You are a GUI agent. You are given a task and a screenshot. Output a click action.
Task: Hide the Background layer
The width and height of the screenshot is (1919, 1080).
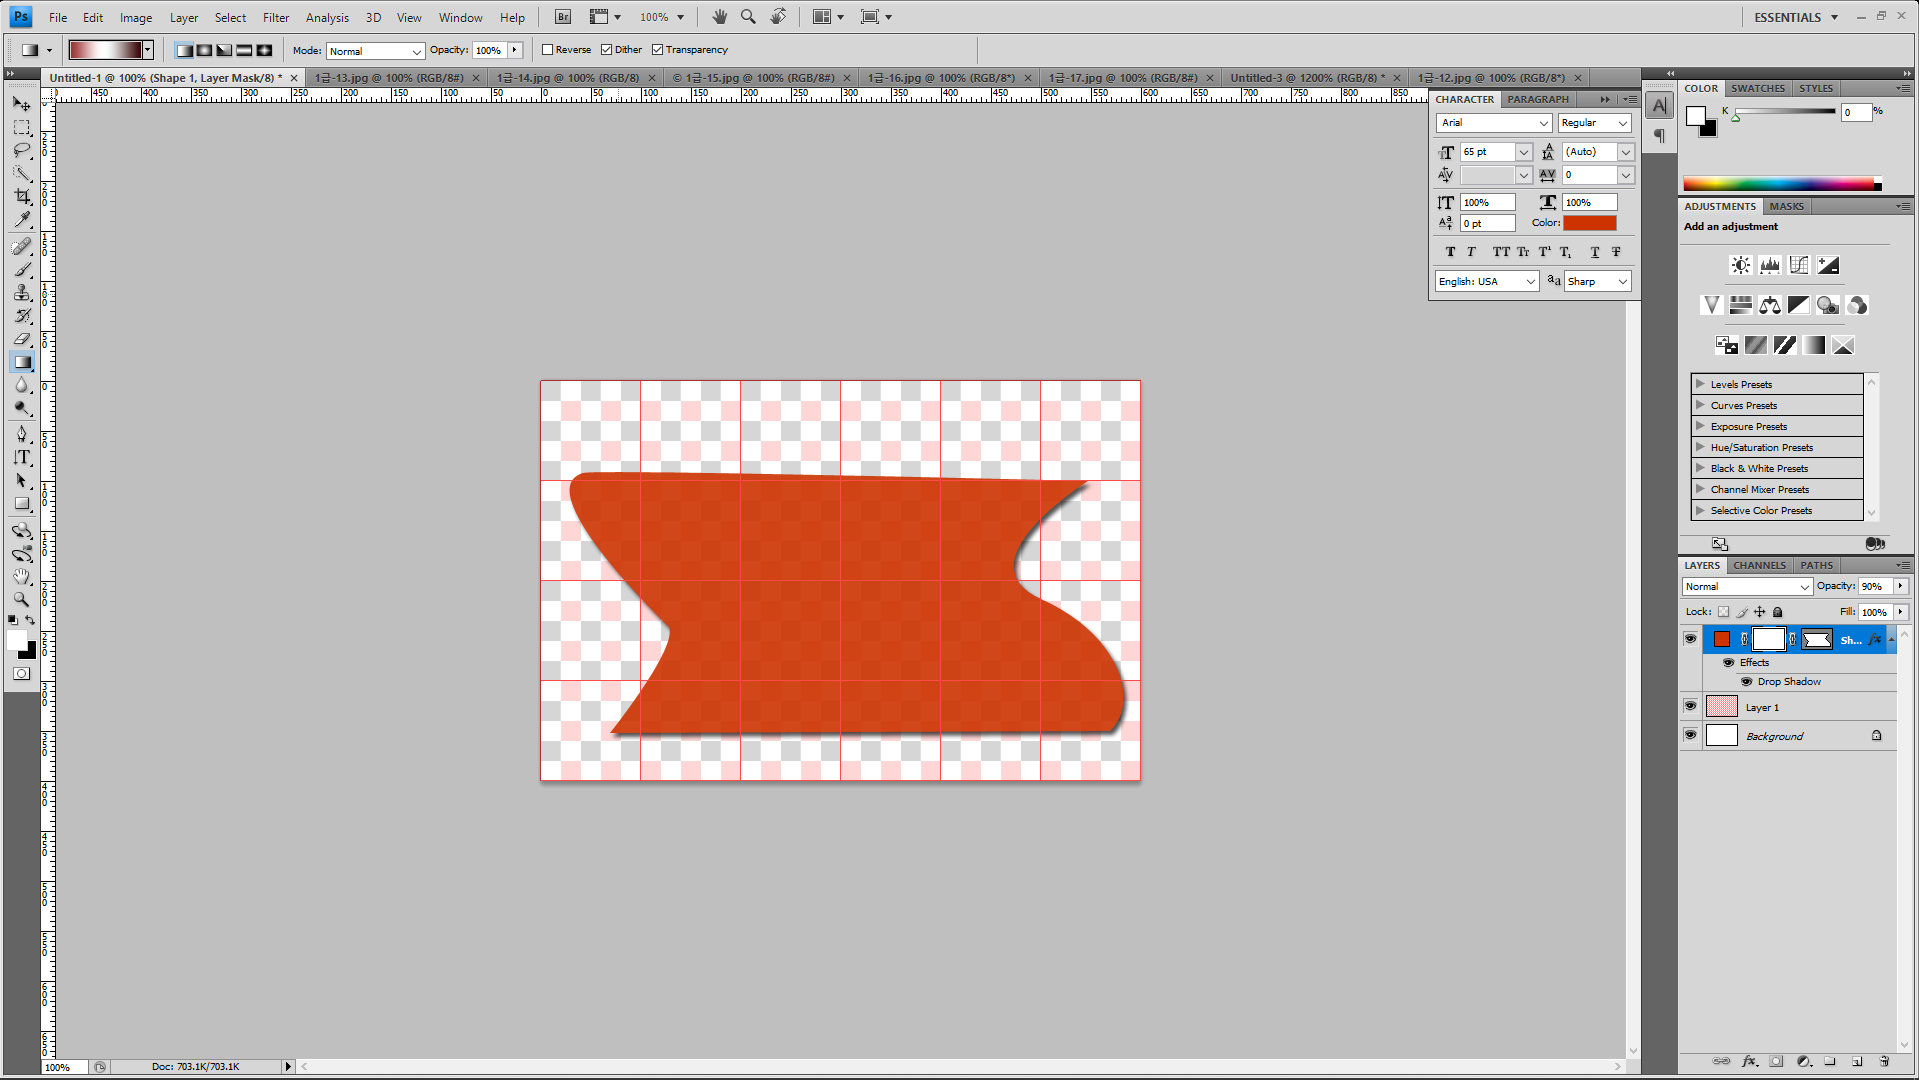pyautogui.click(x=1690, y=735)
